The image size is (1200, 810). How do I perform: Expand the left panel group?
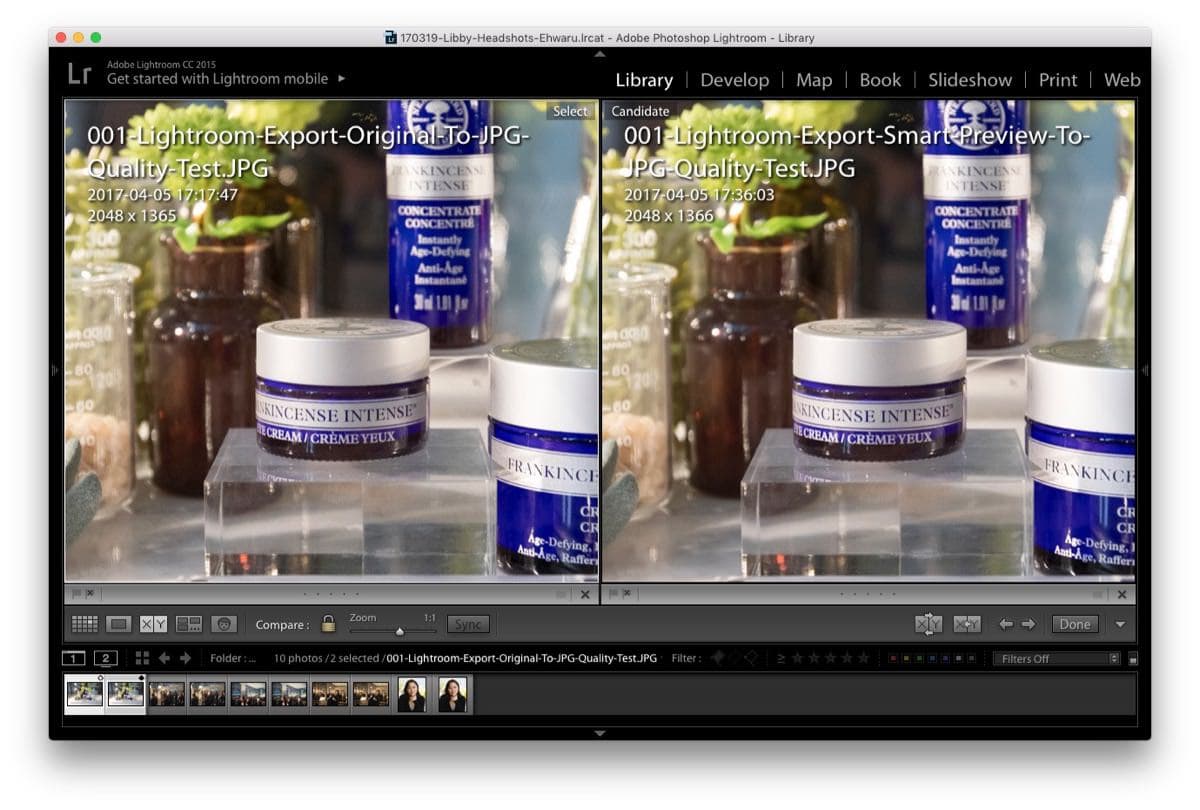pos(55,370)
